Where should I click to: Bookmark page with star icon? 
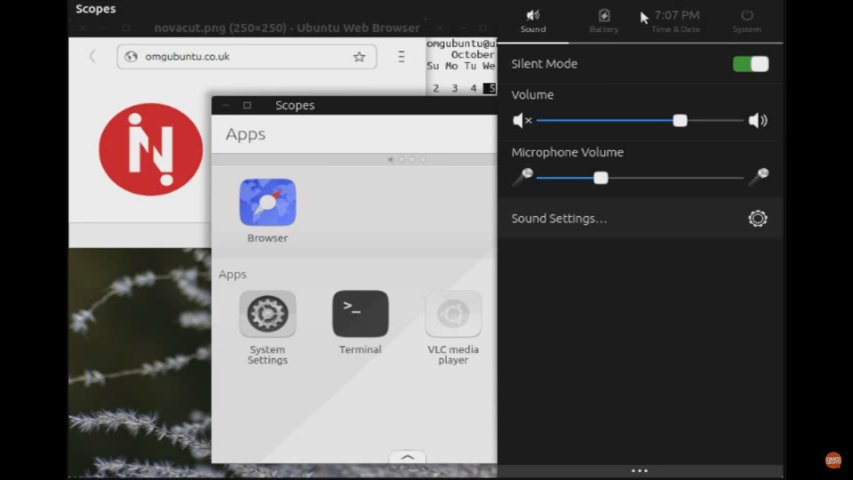coord(359,57)
